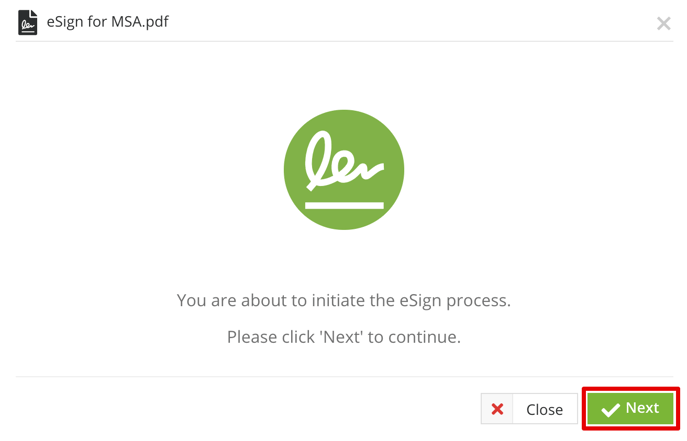Click 'You are about to initiate' message
Screen dimensions: 687x441
(344, 300)
